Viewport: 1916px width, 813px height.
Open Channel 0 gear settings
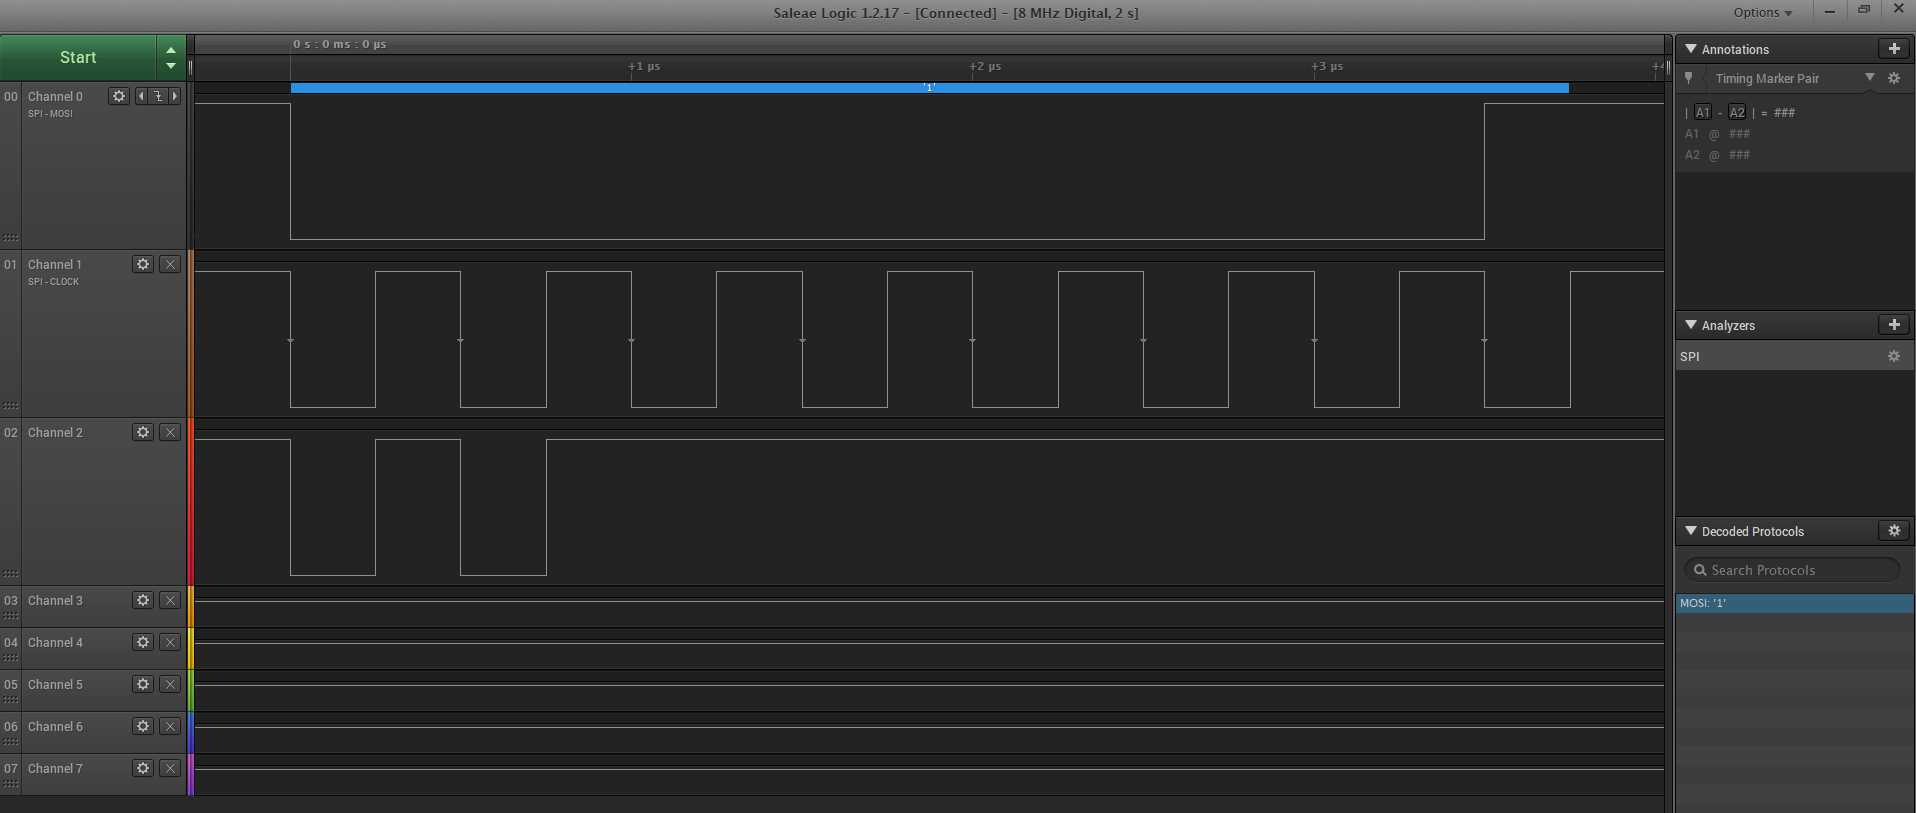pos(119,96)
